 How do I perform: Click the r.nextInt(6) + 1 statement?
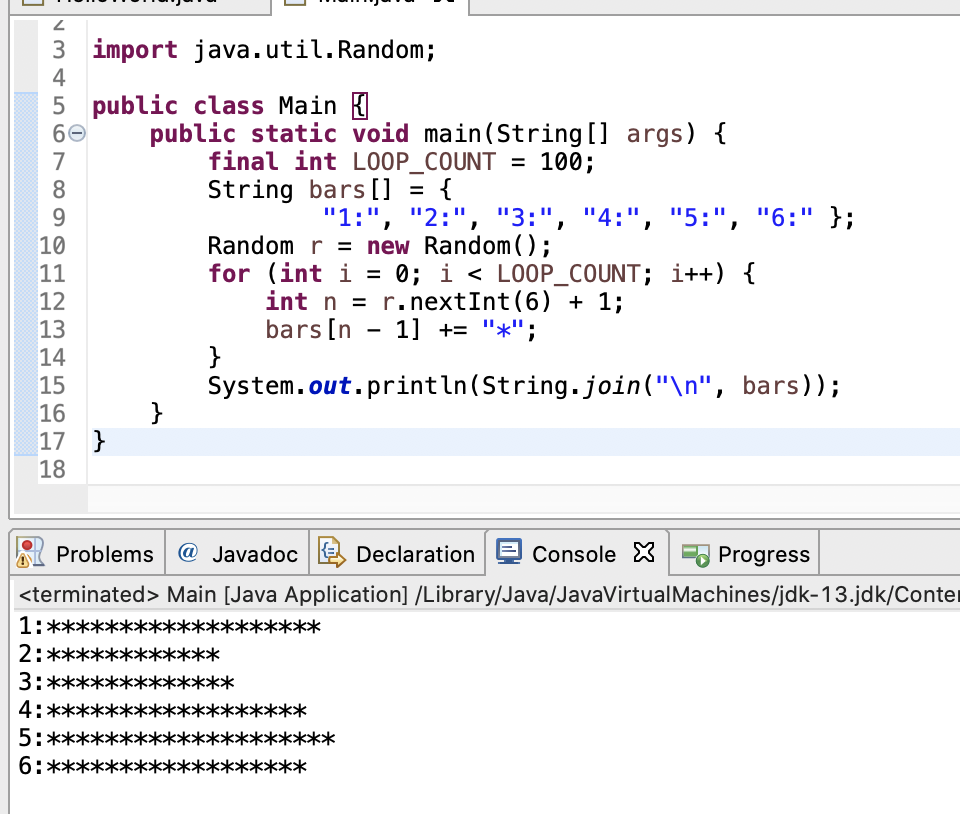[x=444, y=302]
